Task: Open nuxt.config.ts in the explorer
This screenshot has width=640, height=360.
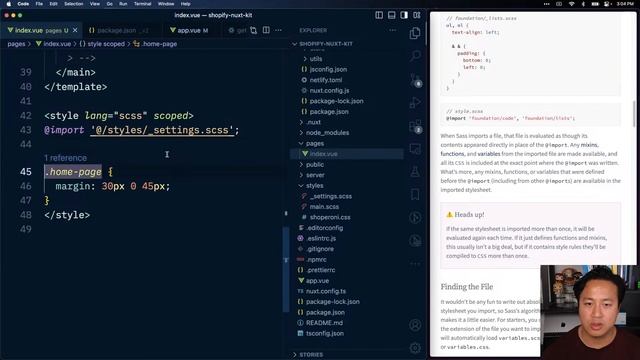Action: (326, 291)
